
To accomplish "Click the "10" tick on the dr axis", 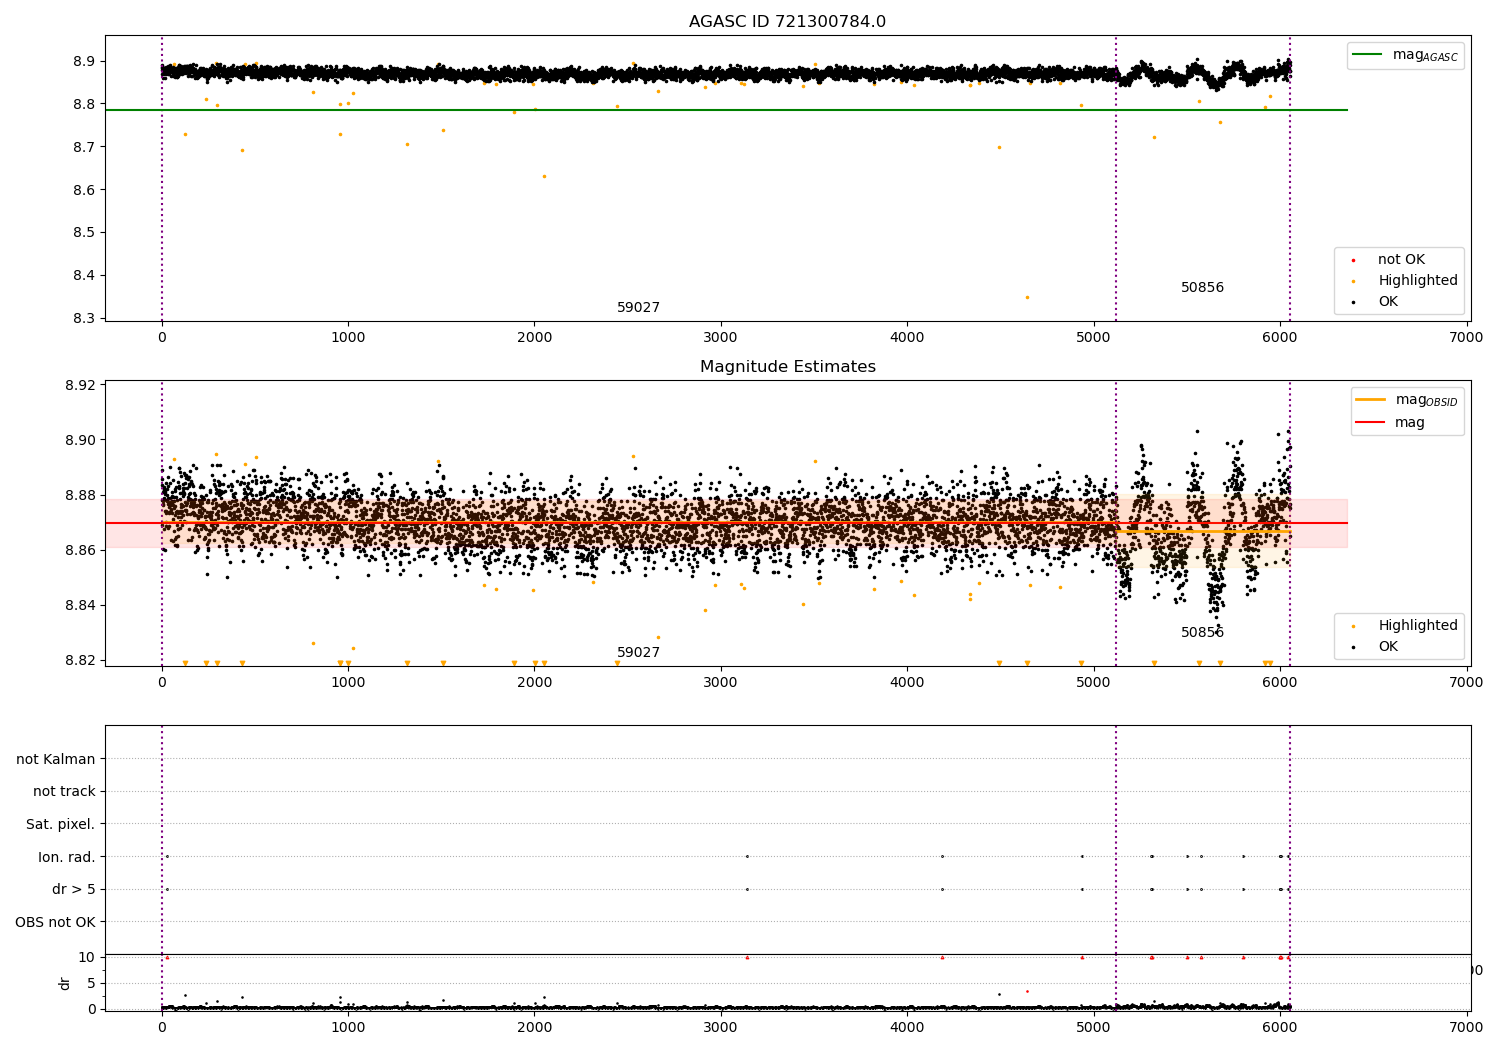I will tap(87, 958).
